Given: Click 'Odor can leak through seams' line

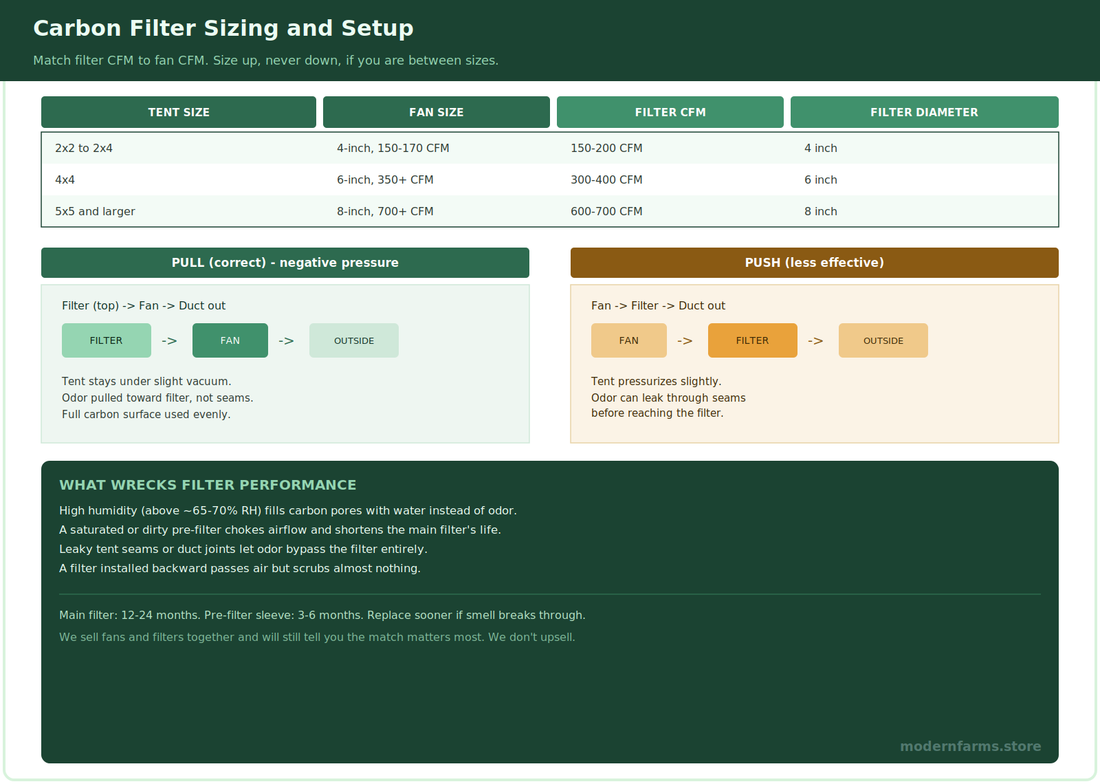Looking at the screenshot, I should pos(668,398).
